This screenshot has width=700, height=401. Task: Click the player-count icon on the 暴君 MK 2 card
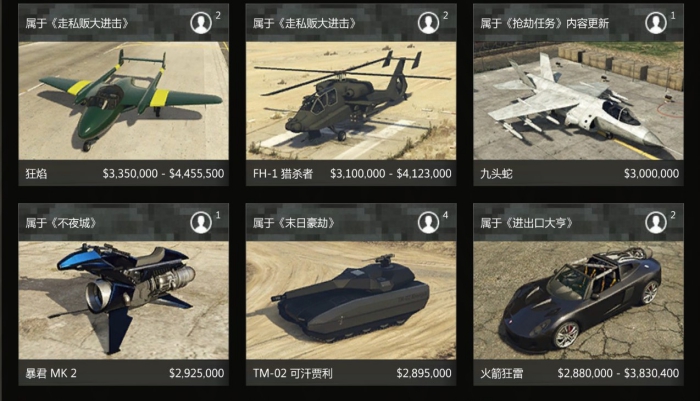[201, 222]
